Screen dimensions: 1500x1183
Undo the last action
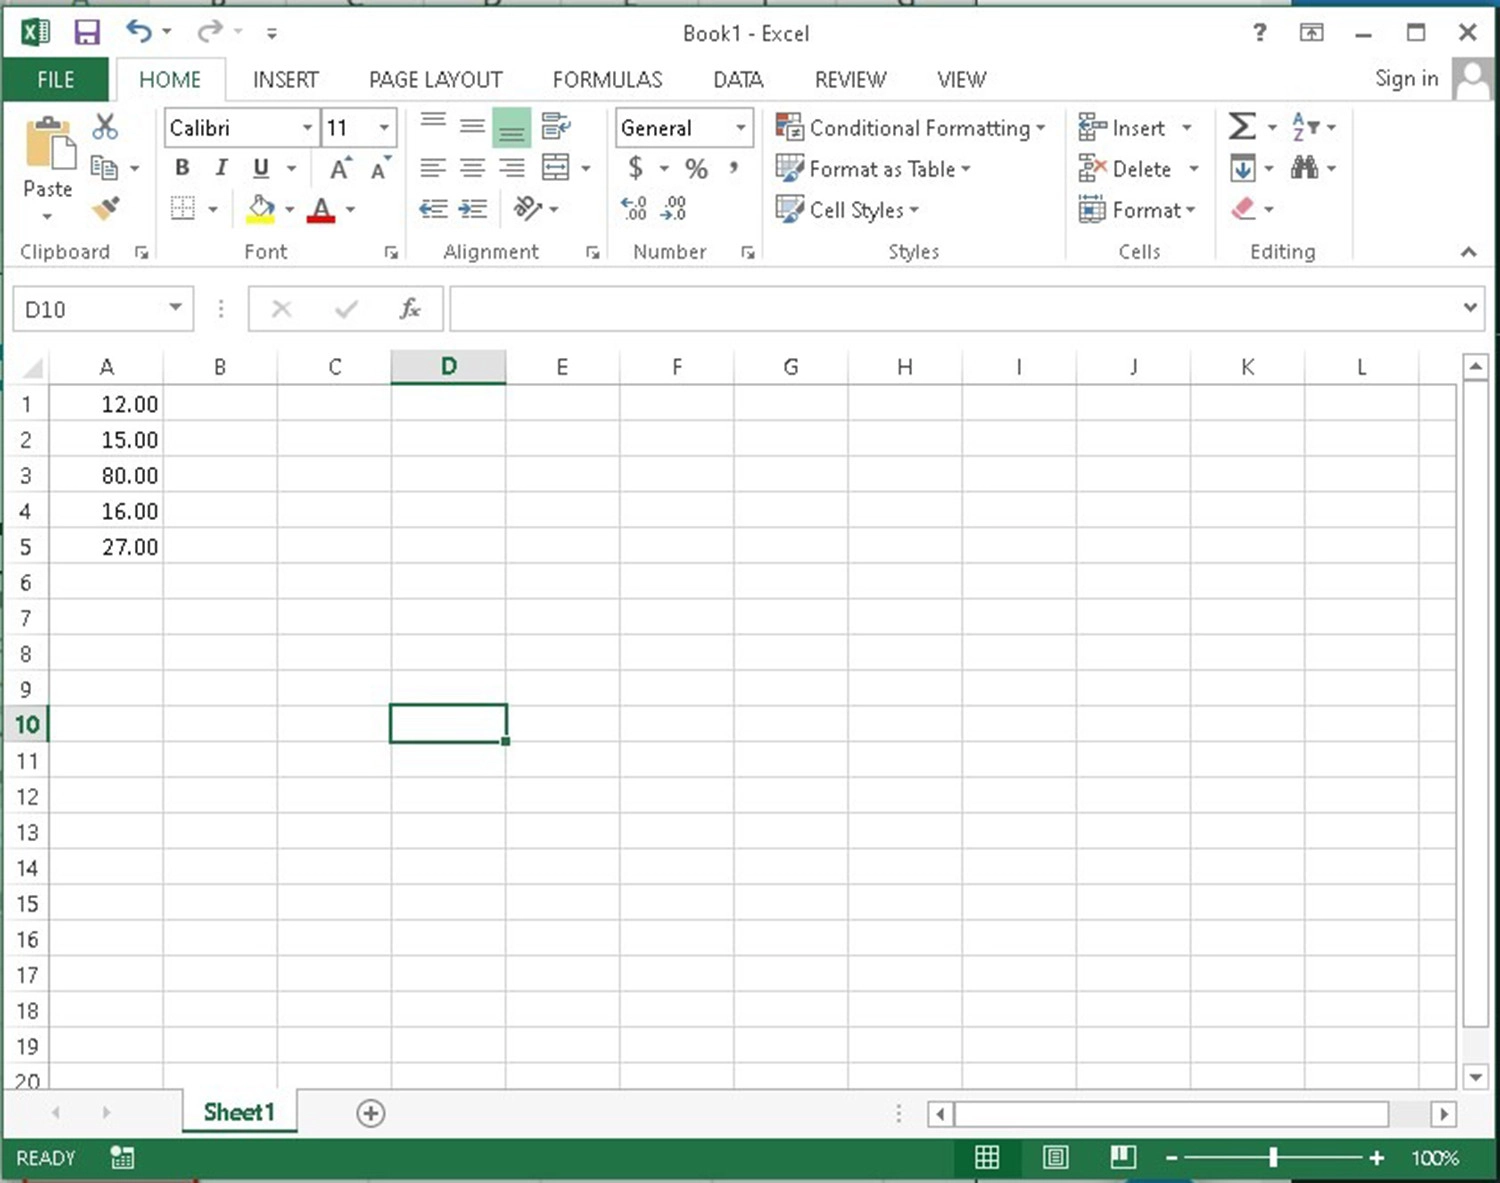click(138, 32)
